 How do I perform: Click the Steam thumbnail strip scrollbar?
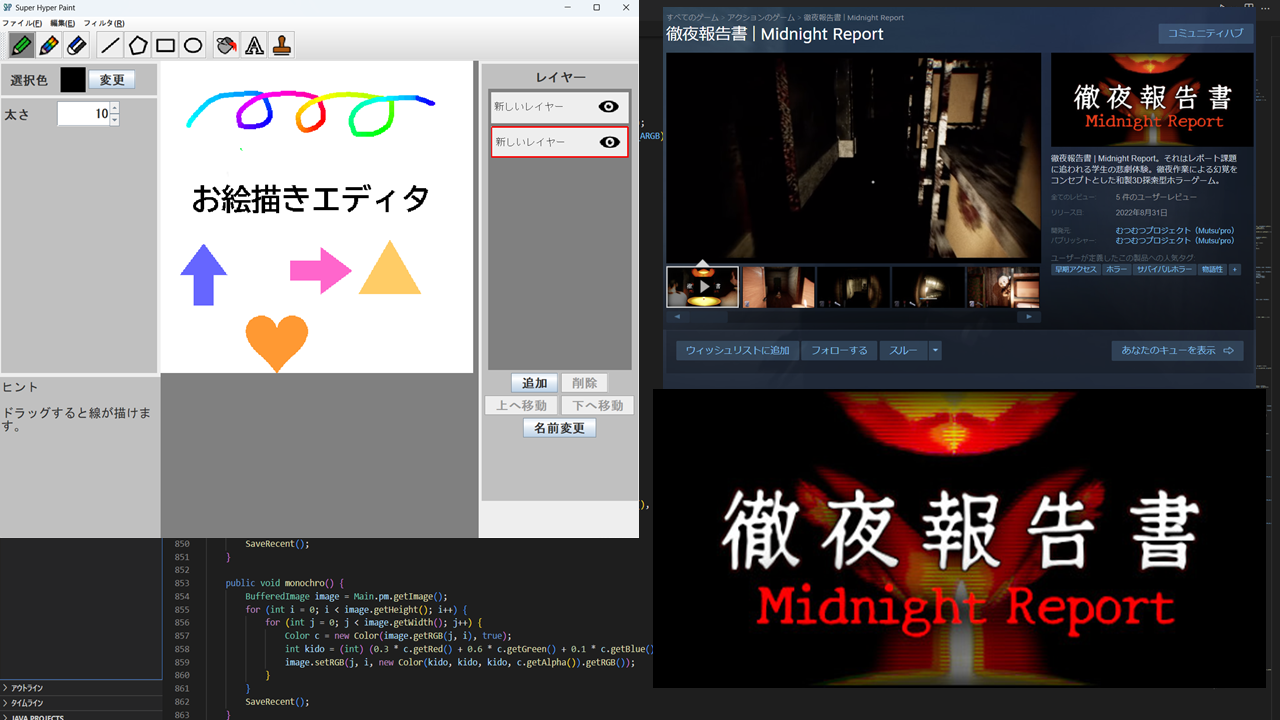pyautogui.click(x=853, y=316)
